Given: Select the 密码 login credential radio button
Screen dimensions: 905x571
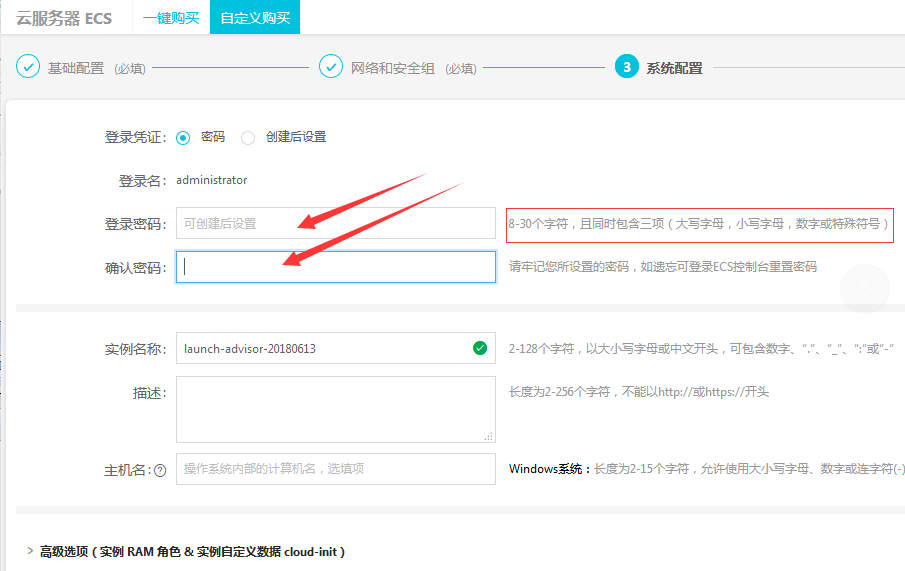Looking at the screenshot, I should (x=183, y=137).
